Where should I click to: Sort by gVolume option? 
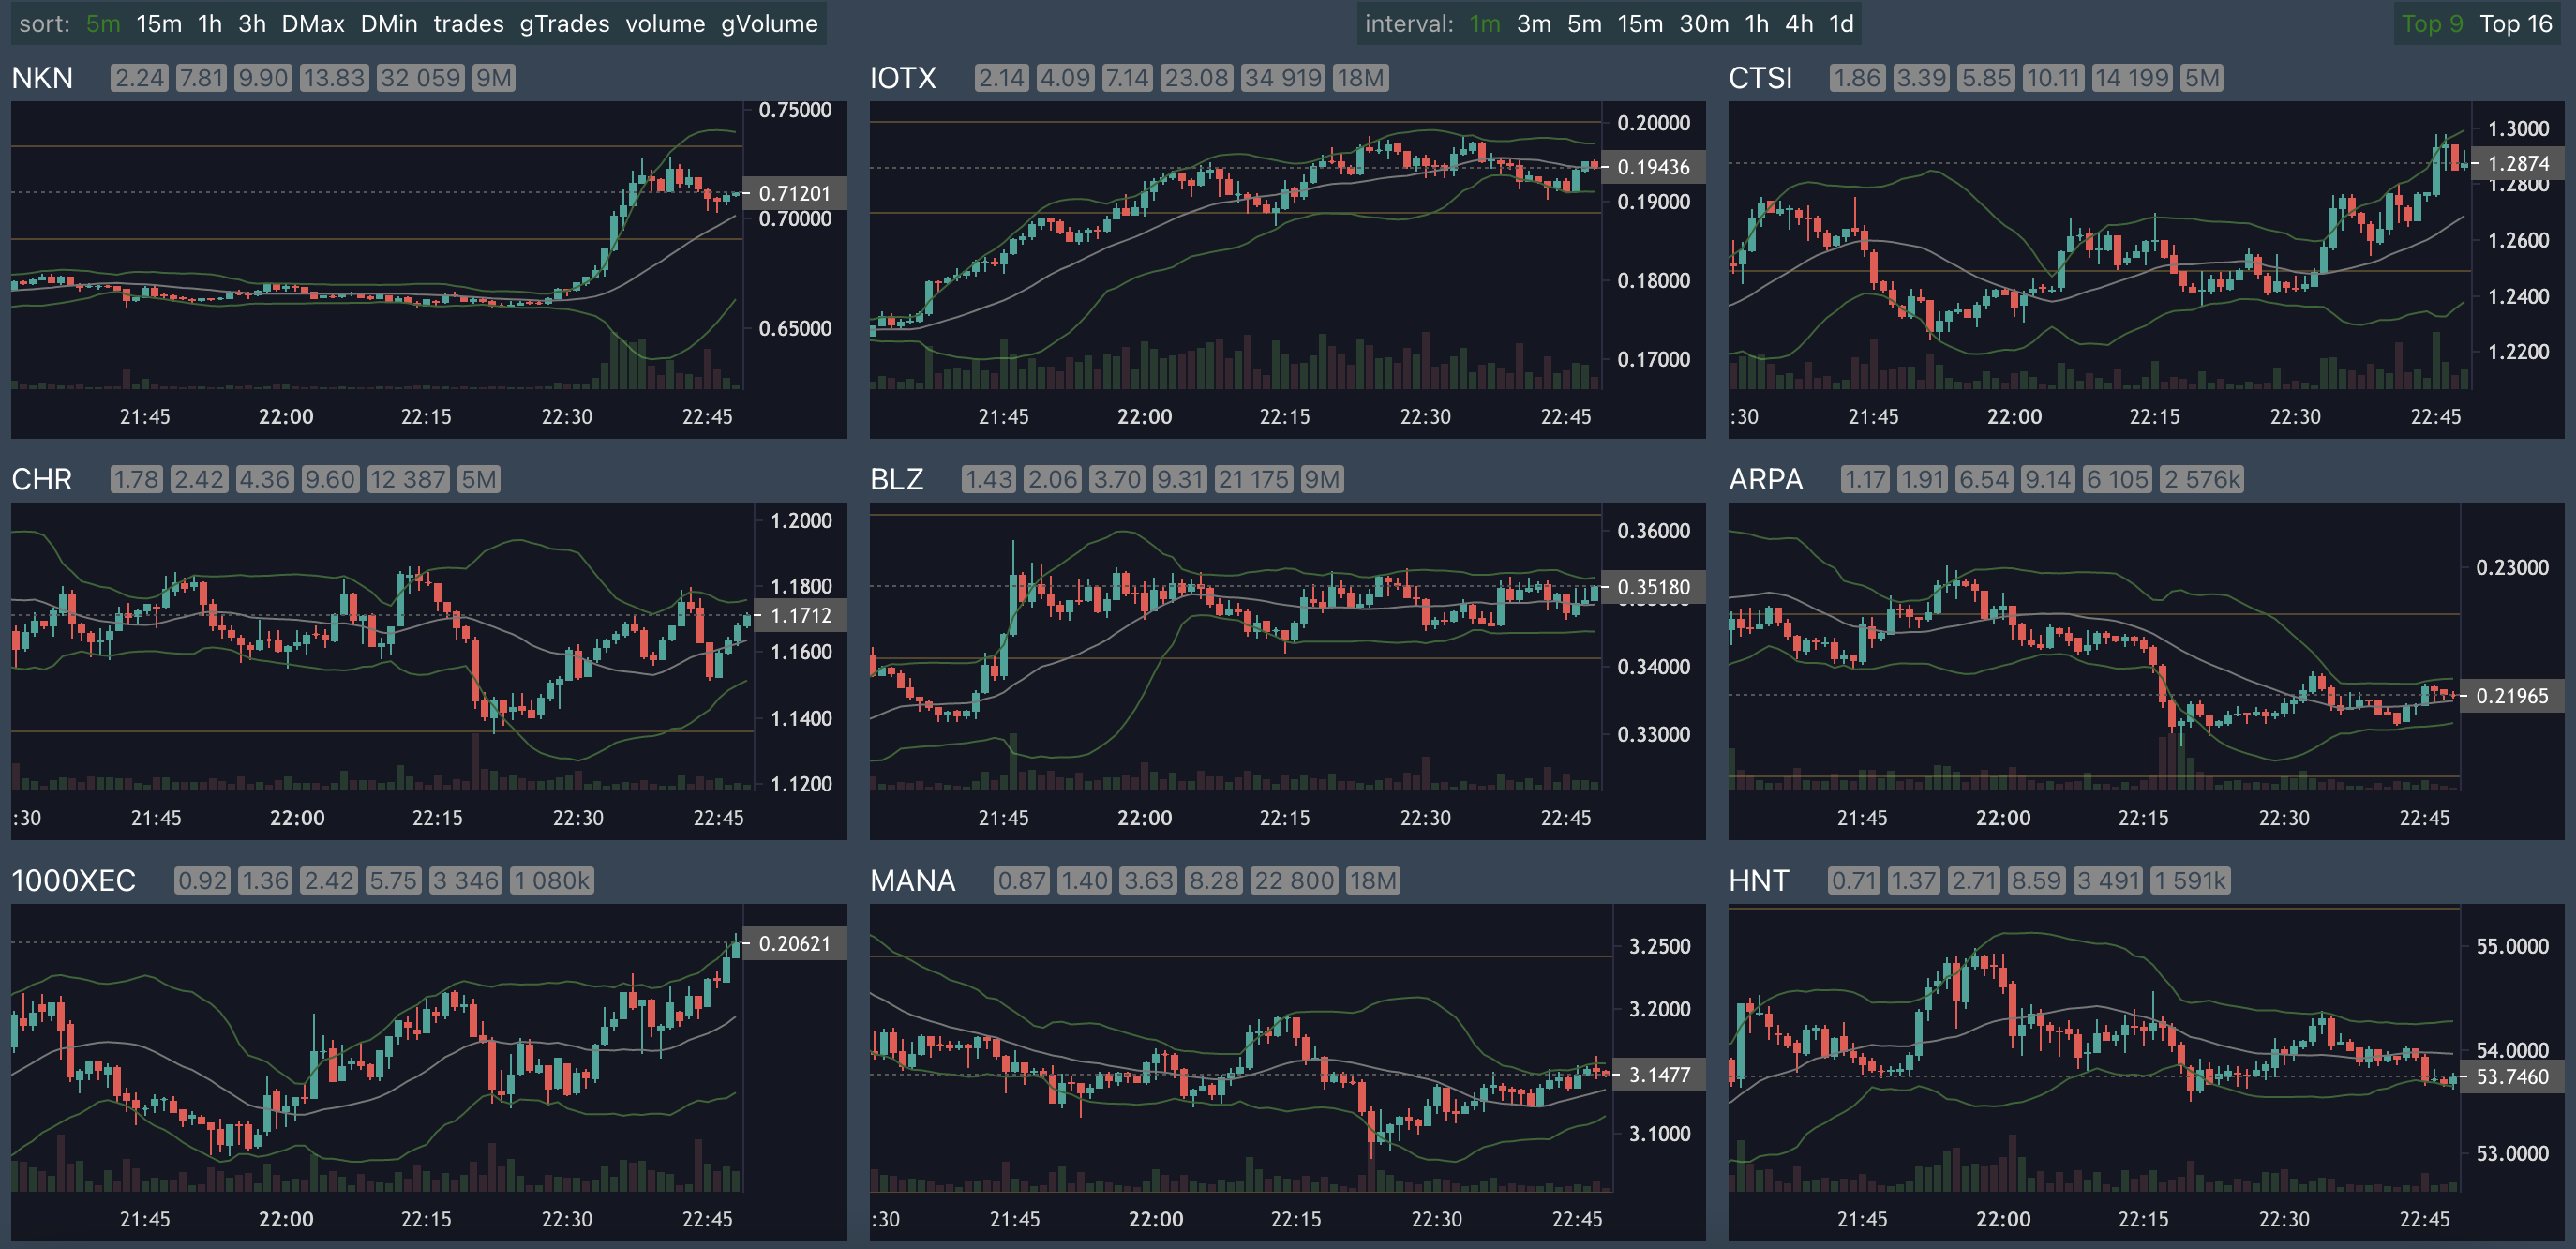pos(769,23)
